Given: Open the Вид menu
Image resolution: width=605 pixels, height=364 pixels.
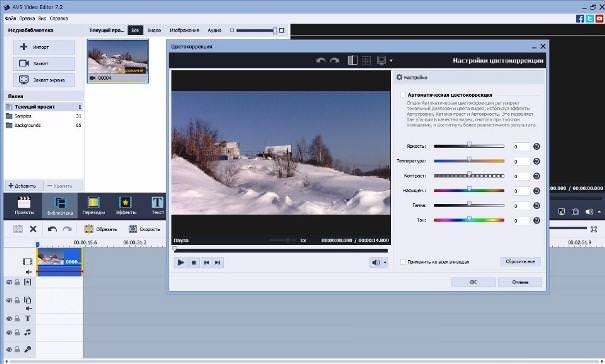Looking at the screenshot, I should (42, 18).
